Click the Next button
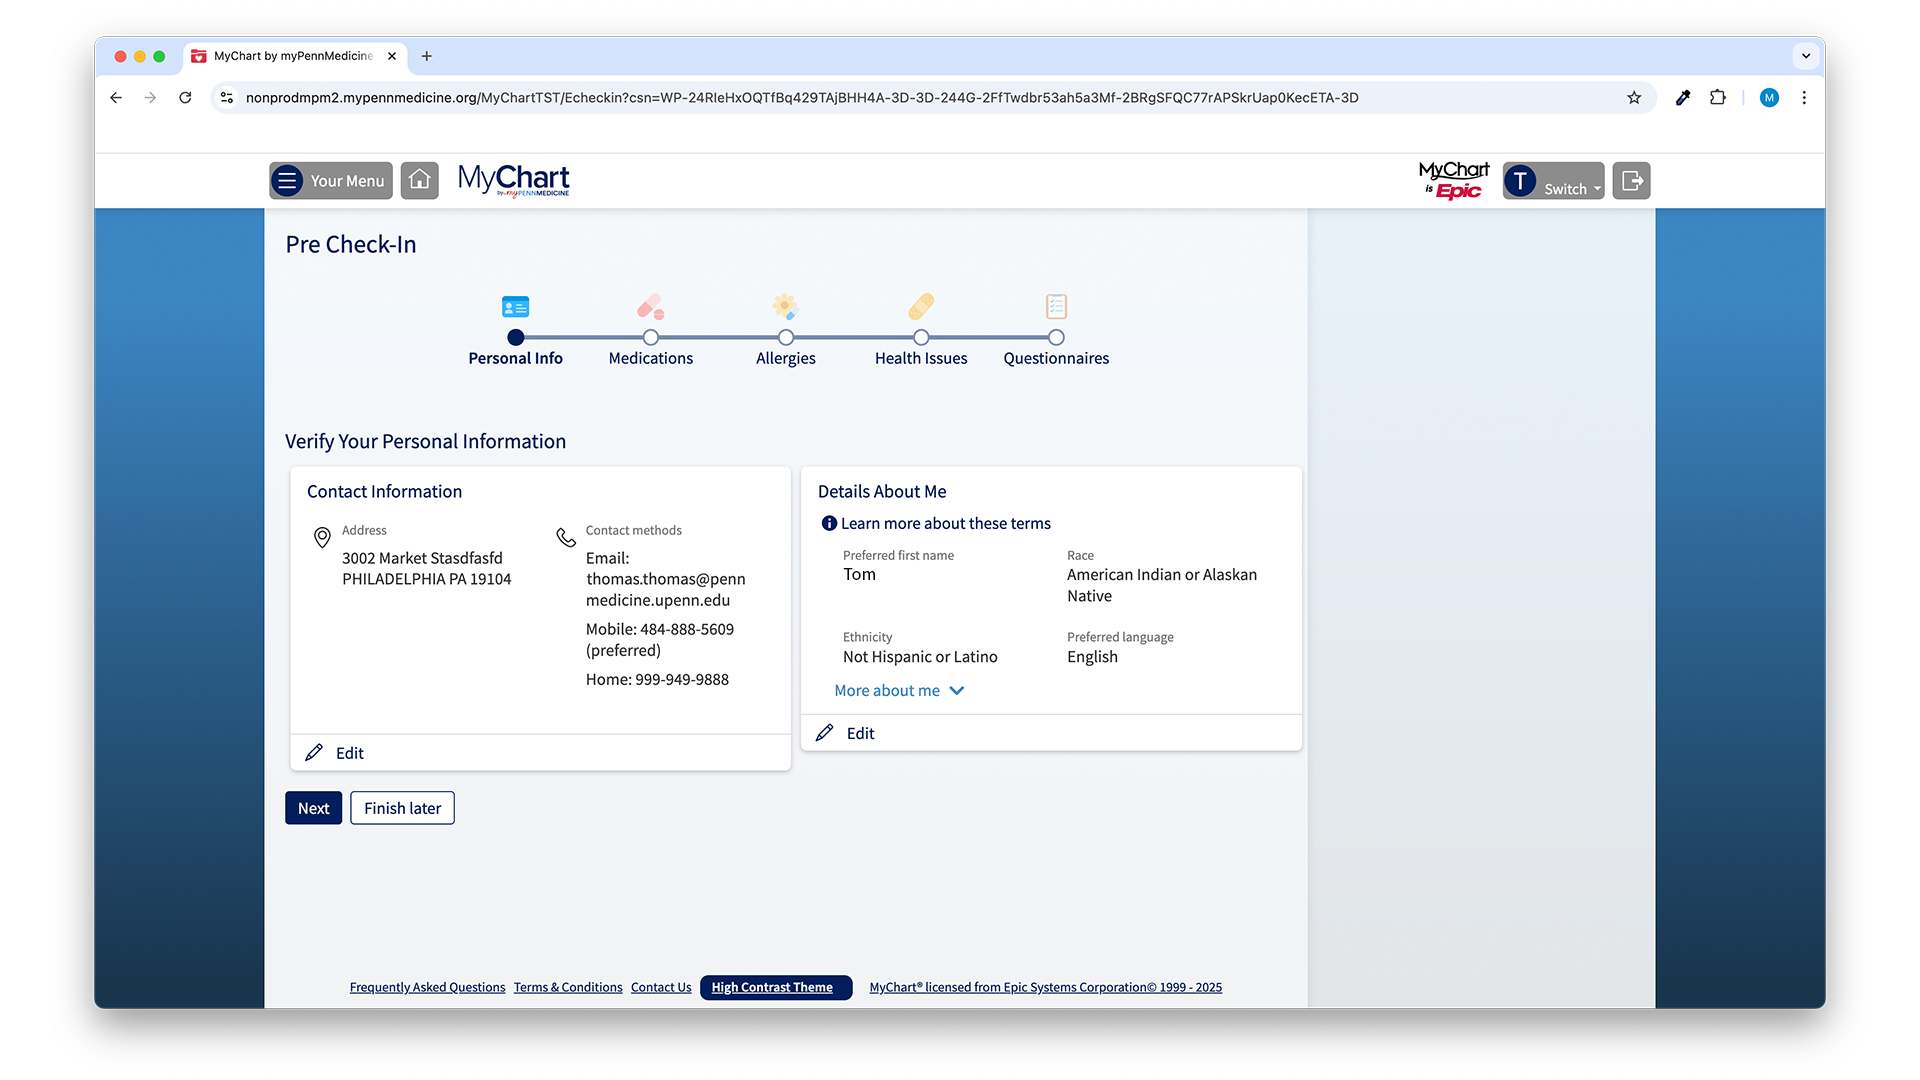Viewport: 1920px width, 1080px height. 313,807
